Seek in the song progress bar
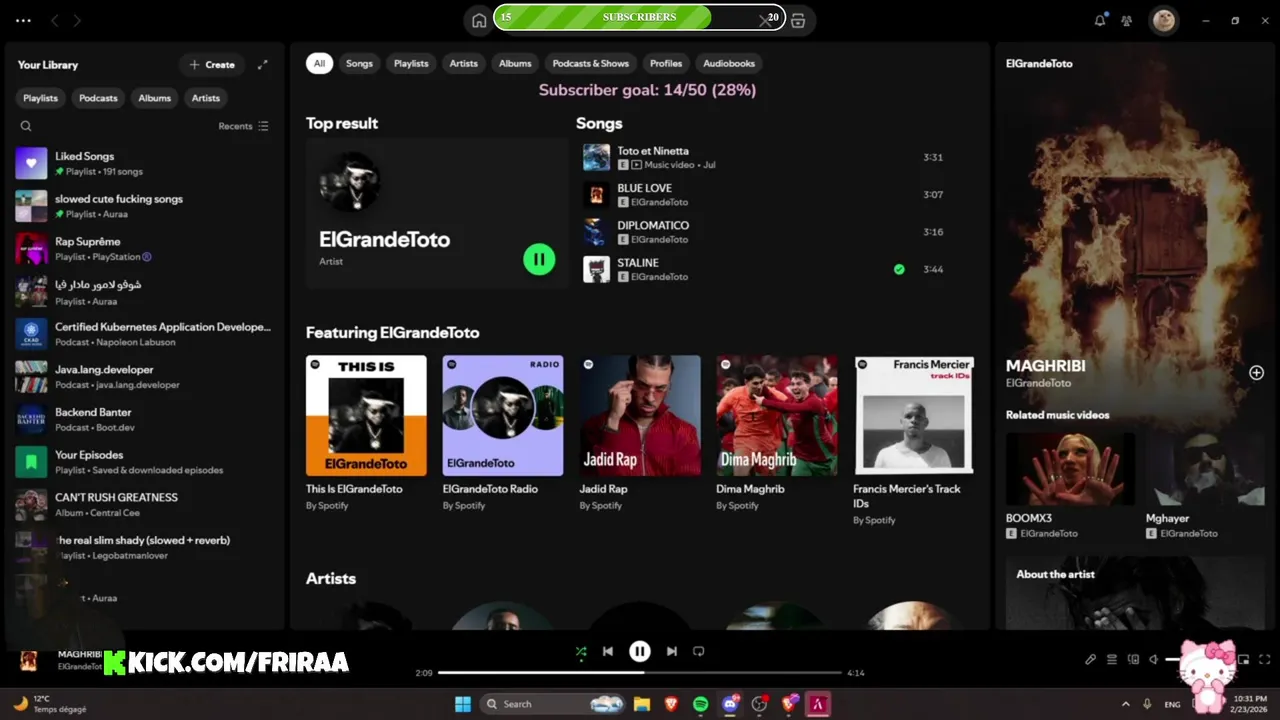1280x720 pixels. pyautogui.click(x=640, y=672)
